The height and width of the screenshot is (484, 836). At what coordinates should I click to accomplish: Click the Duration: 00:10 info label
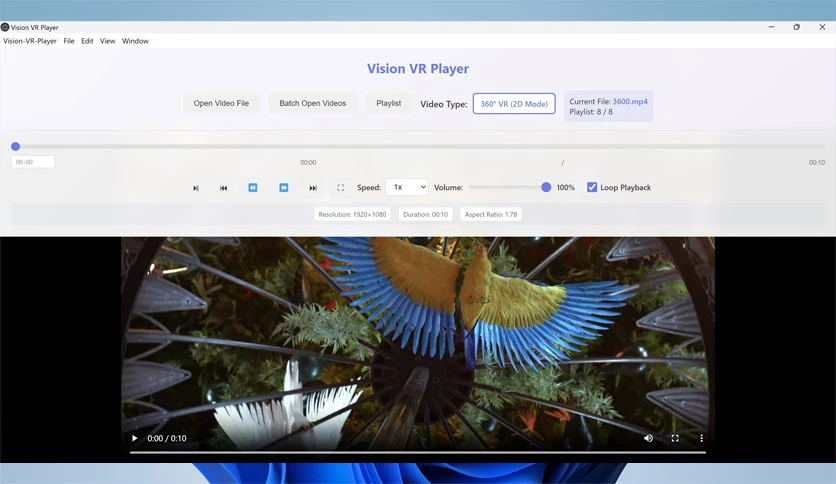(425, 214)
